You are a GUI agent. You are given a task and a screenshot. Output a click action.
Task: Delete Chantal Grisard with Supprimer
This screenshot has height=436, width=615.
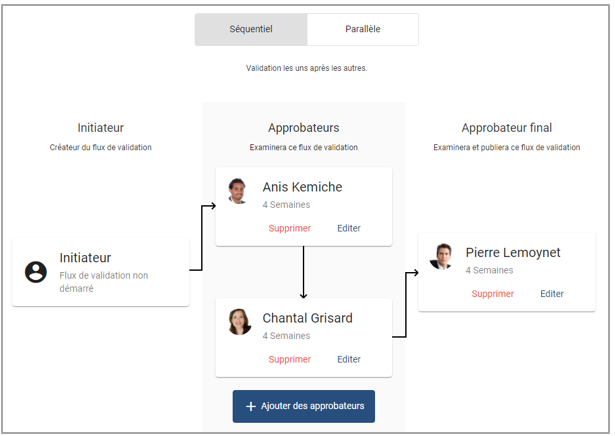click(x=289, y=359)
